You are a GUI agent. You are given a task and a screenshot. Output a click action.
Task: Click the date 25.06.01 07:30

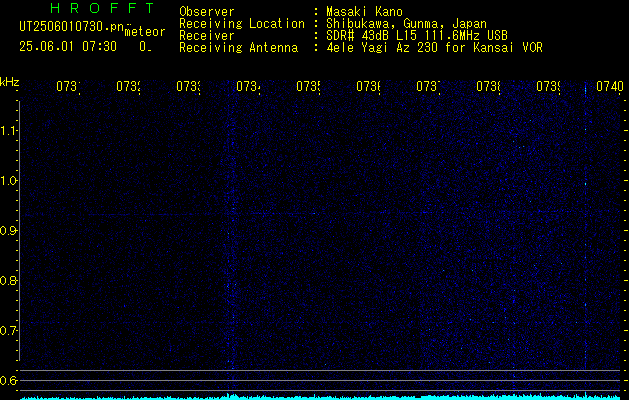(x=68, y=47)
